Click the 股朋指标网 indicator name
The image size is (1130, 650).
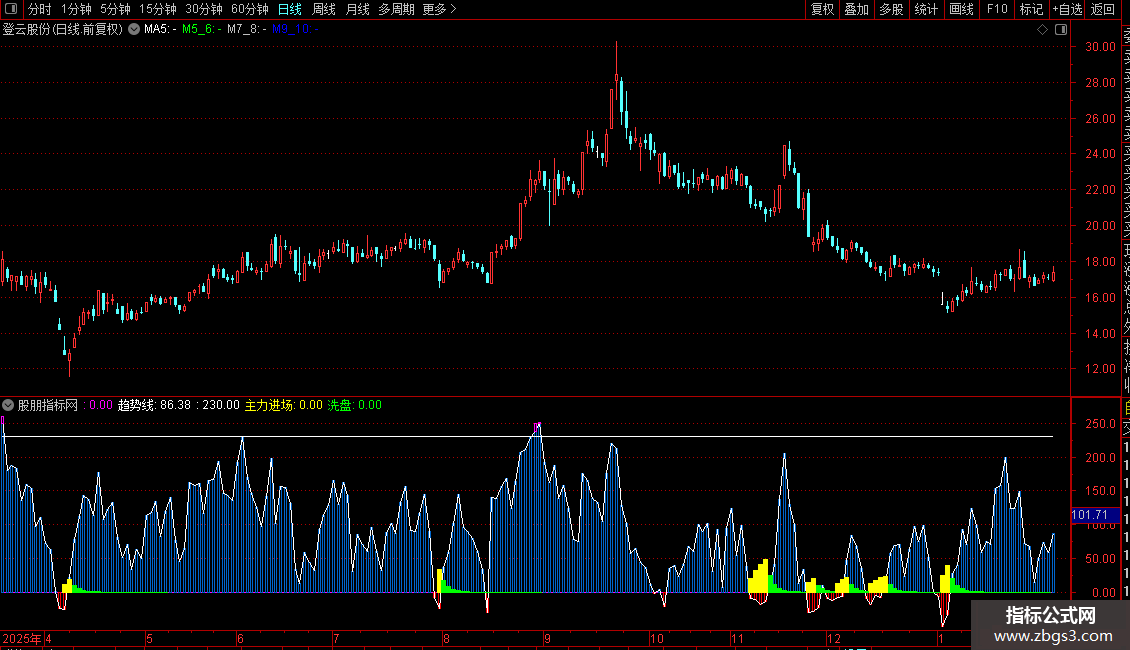(x=48, y=405)
